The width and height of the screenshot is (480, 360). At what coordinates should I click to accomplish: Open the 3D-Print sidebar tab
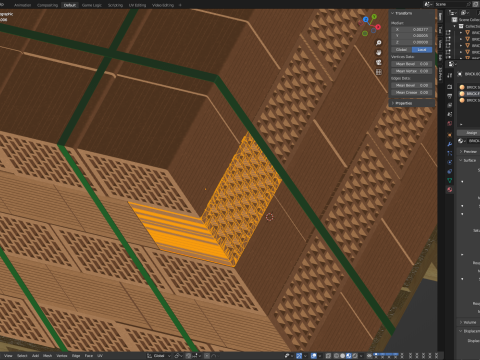(x=440, y=73)
